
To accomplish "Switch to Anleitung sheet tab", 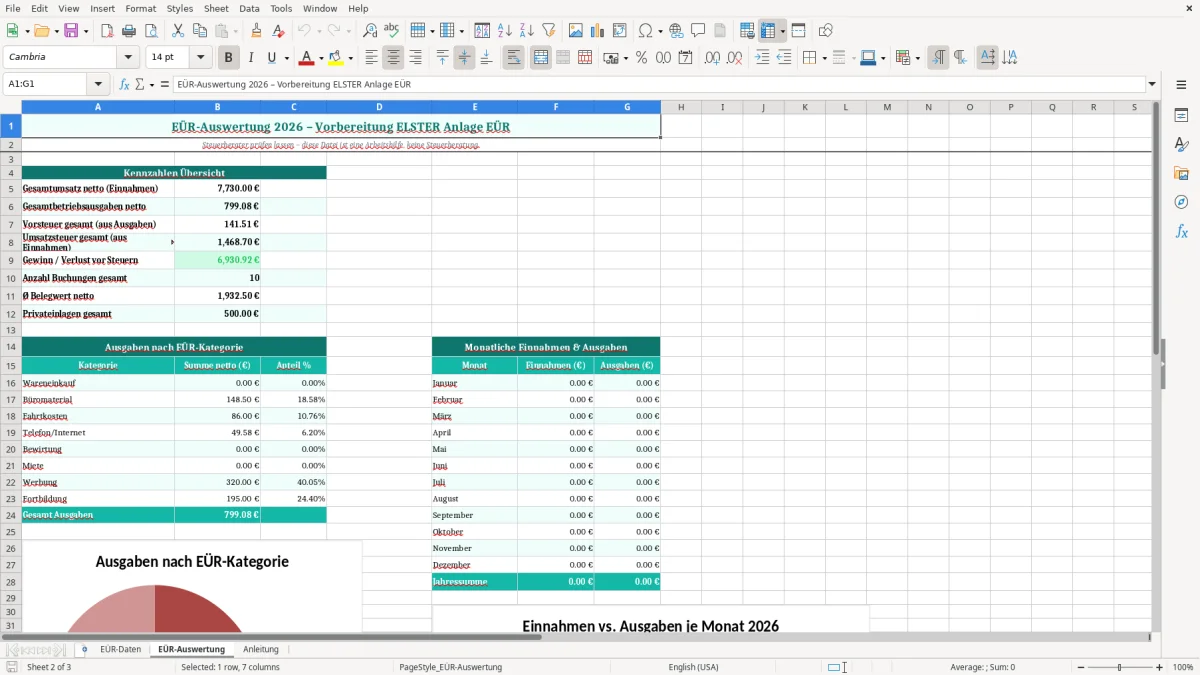I will [261, 649].
